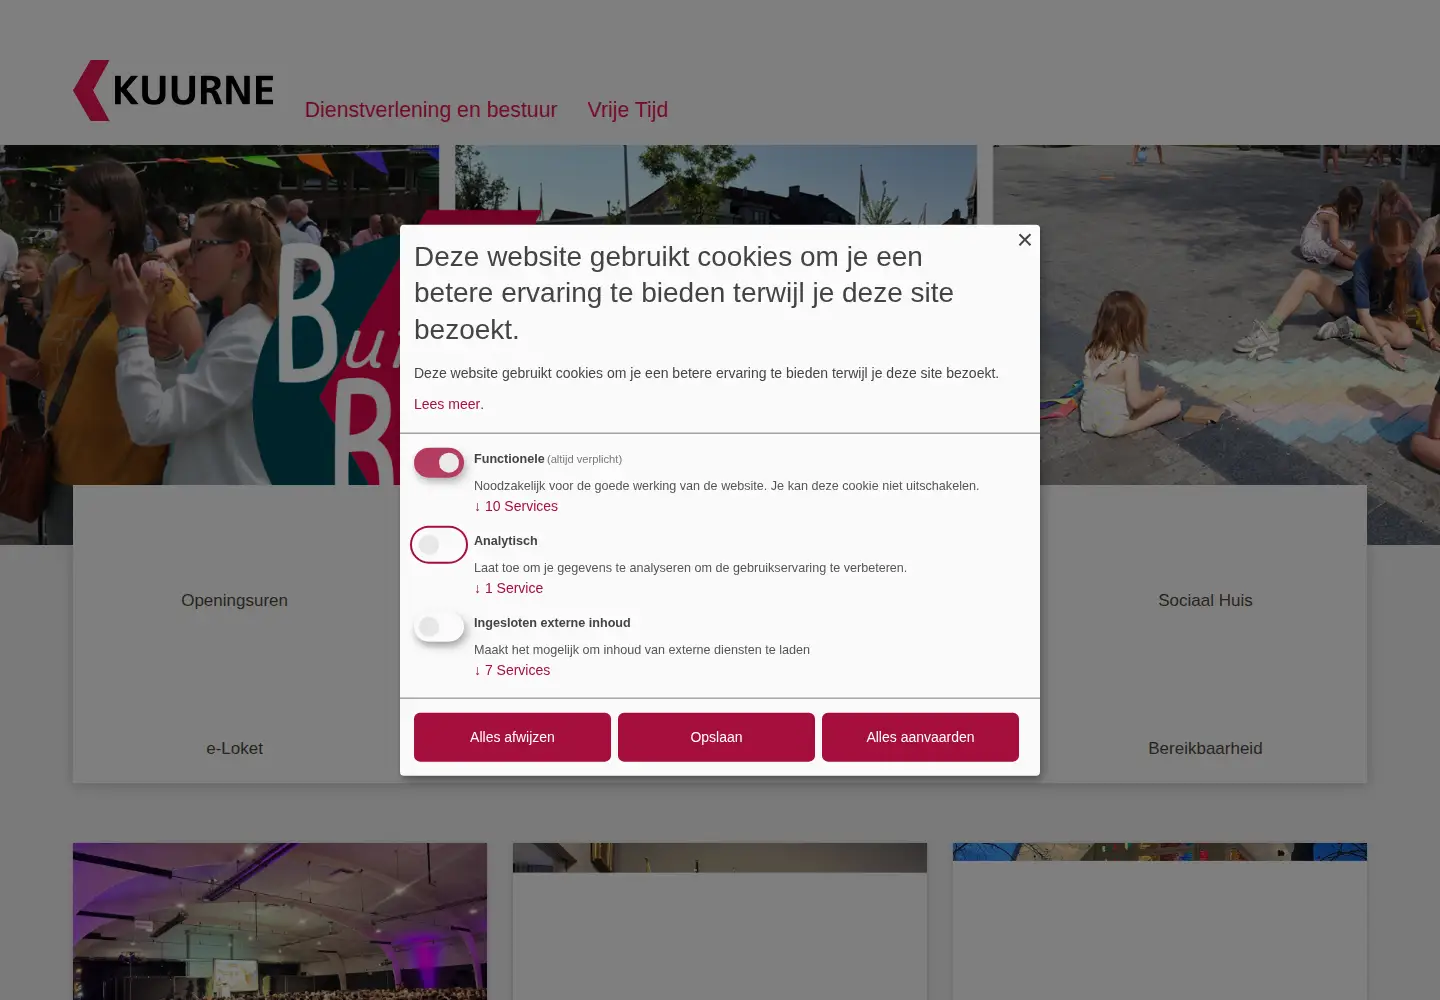Click the Alles afwijzen button

(512, 737)
